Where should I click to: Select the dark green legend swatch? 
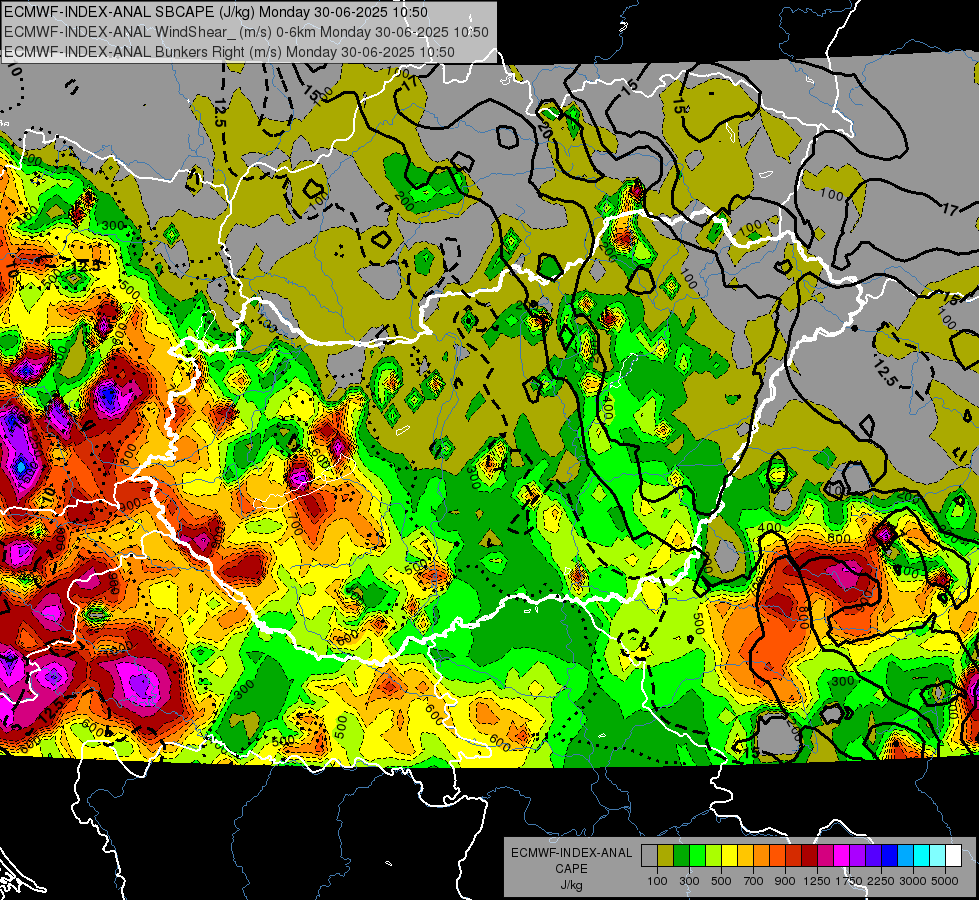[681, 856]
